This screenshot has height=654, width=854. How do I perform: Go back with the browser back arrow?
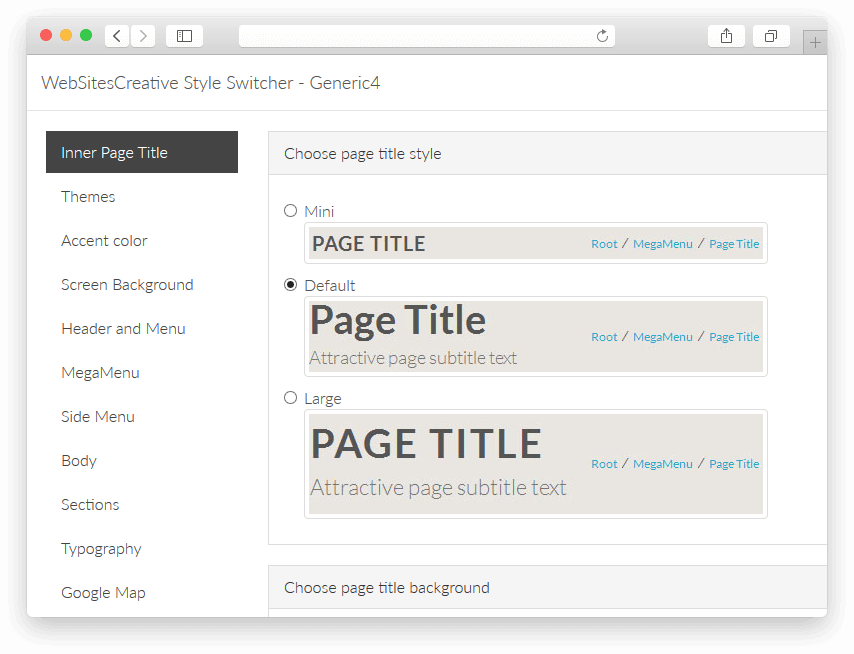(117, 36)
